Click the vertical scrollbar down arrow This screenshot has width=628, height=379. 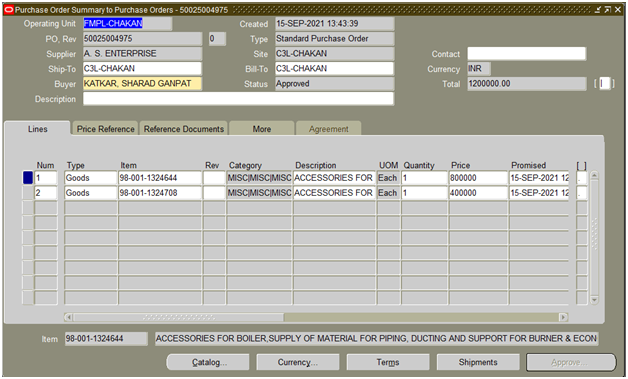coord(594,300)
